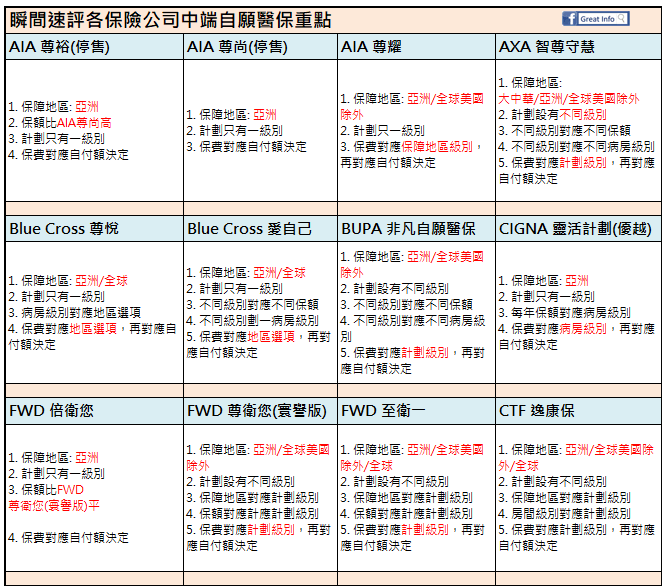
Task: Select the title 瞬間速評各保險公司中端自願醫保重點
Action: (170, 20)
